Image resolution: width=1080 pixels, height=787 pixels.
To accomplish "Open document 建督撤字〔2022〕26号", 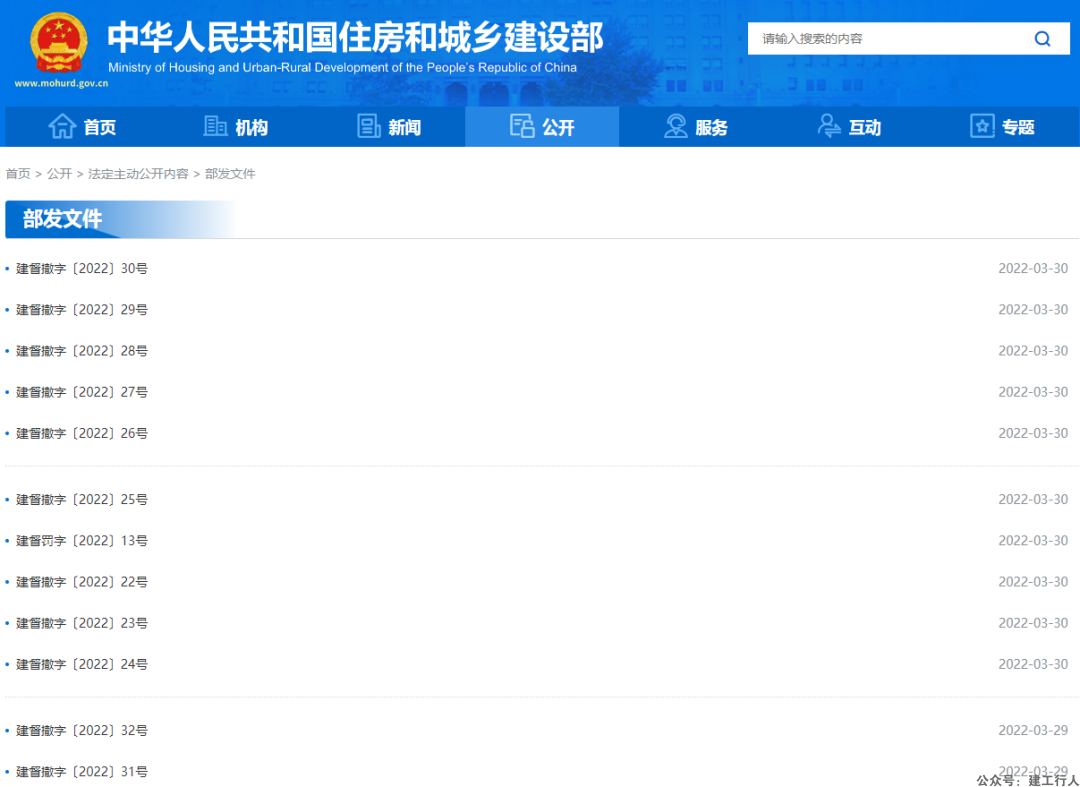I will pyautogui.click(x=82, y=434).
